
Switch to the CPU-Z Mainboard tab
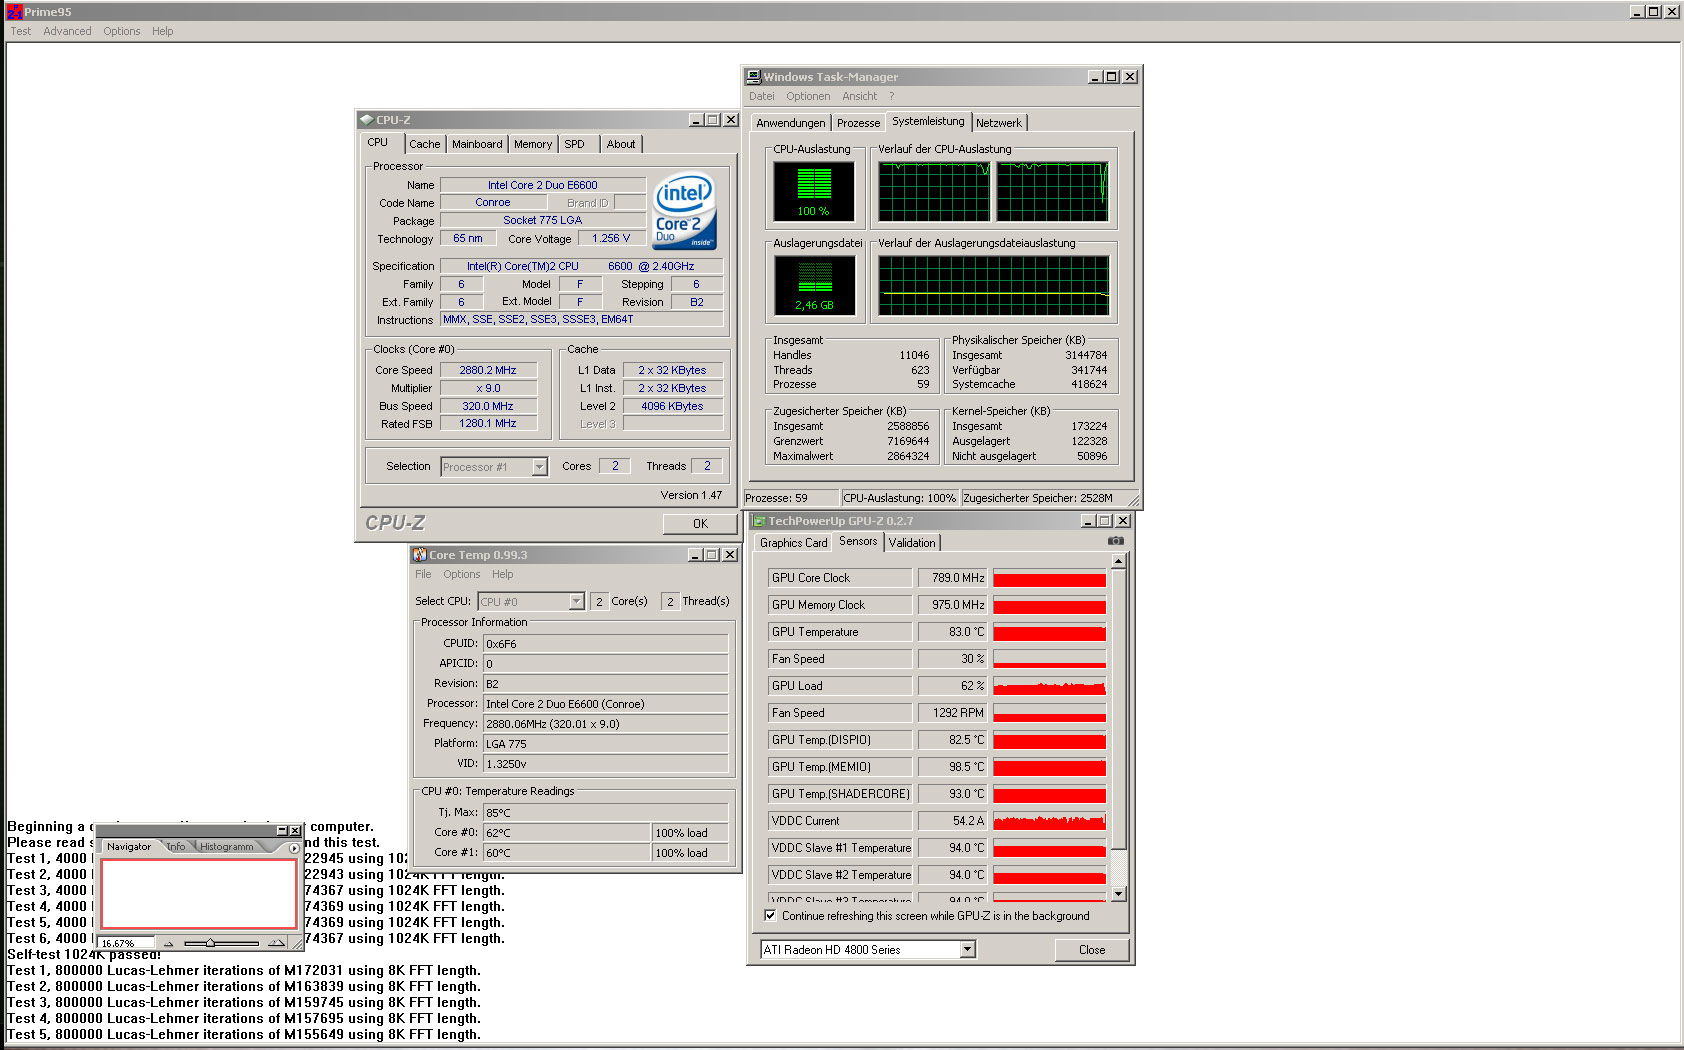(x=477, y=144)
